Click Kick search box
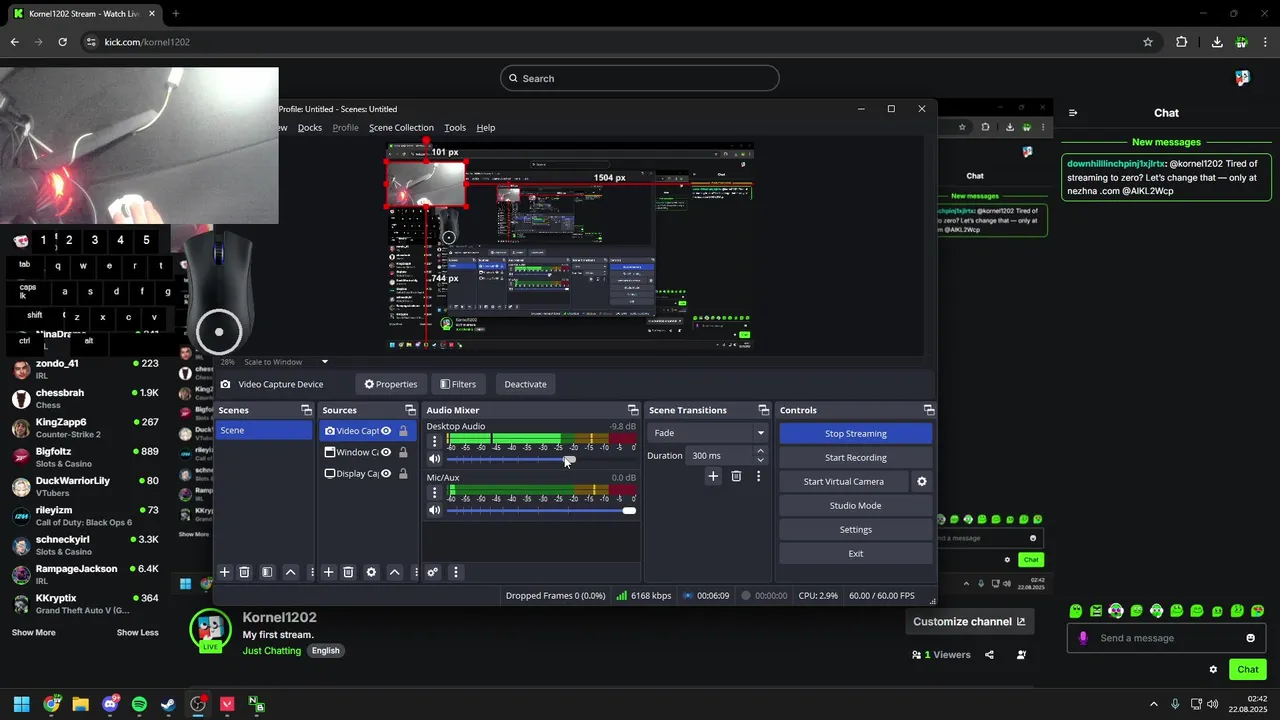 640,78
